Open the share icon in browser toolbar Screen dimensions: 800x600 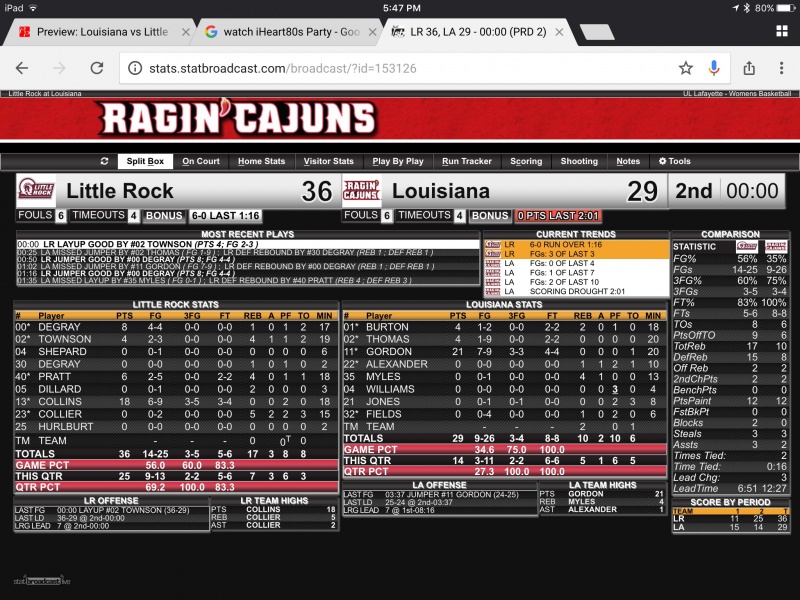click(748, 68)
